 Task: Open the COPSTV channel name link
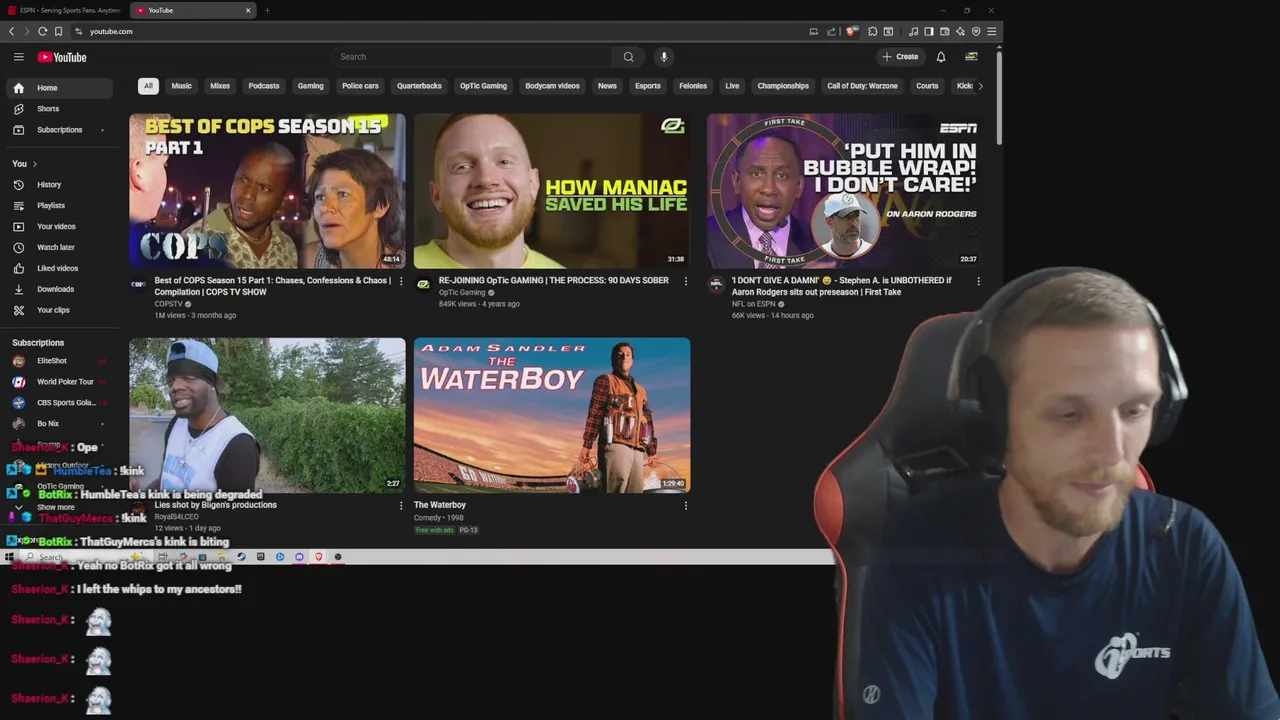coord(168,304)
